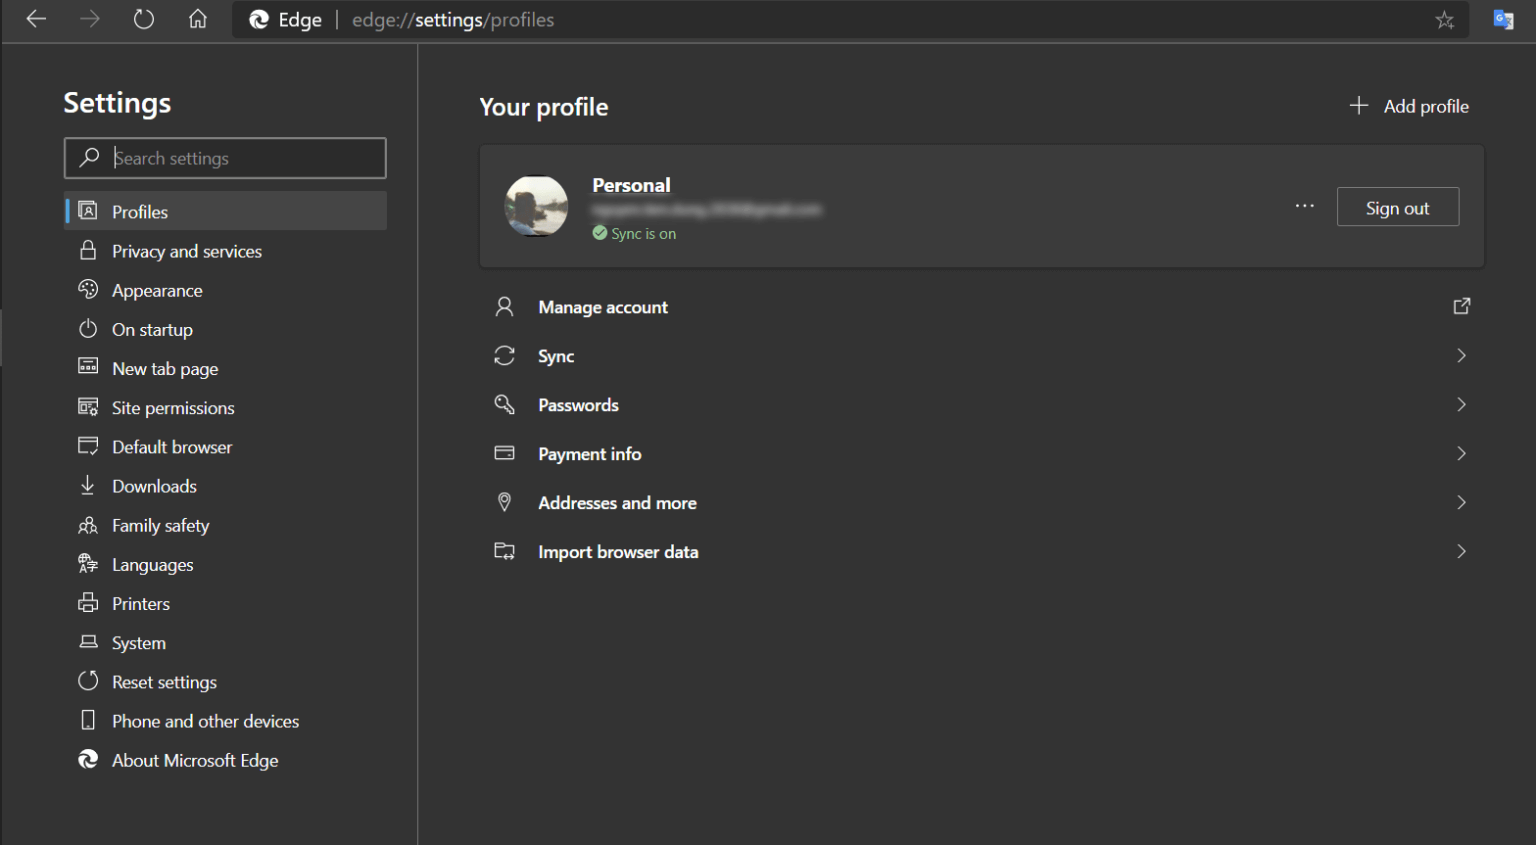Sign out of the Personal profile

point(1397,207)
